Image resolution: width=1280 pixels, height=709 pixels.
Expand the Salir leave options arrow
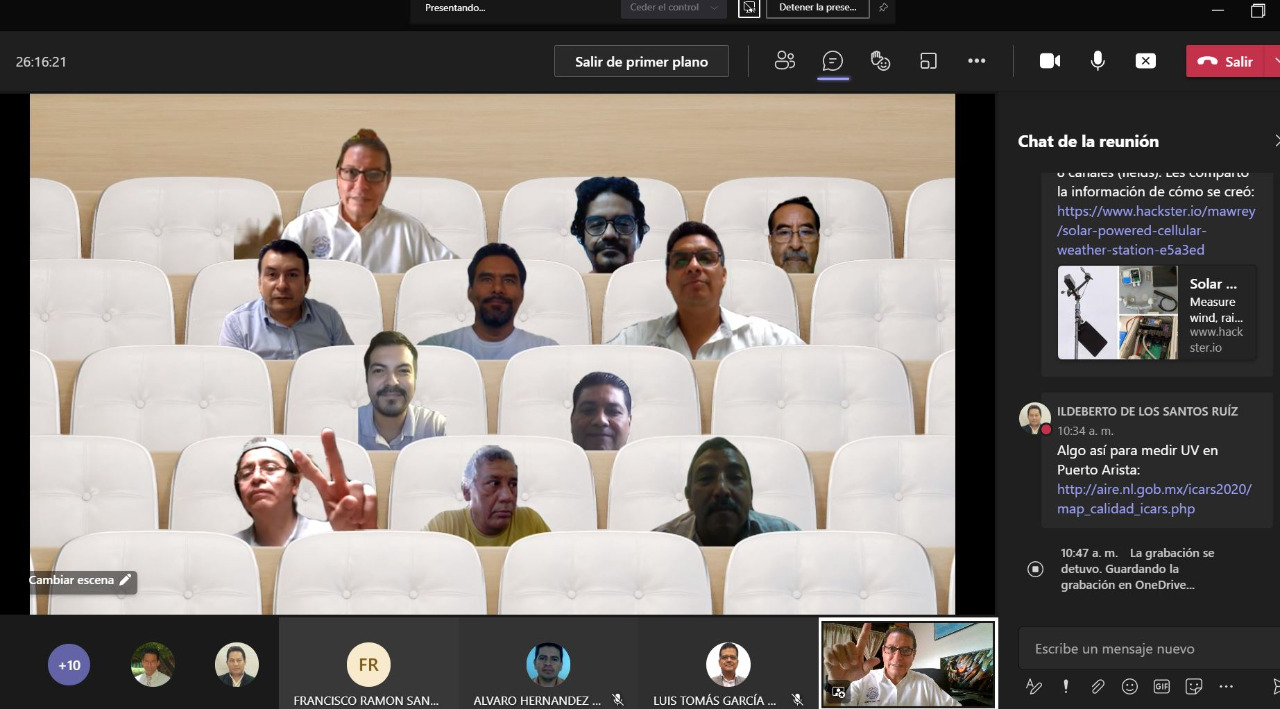[x=1273, y=61]
